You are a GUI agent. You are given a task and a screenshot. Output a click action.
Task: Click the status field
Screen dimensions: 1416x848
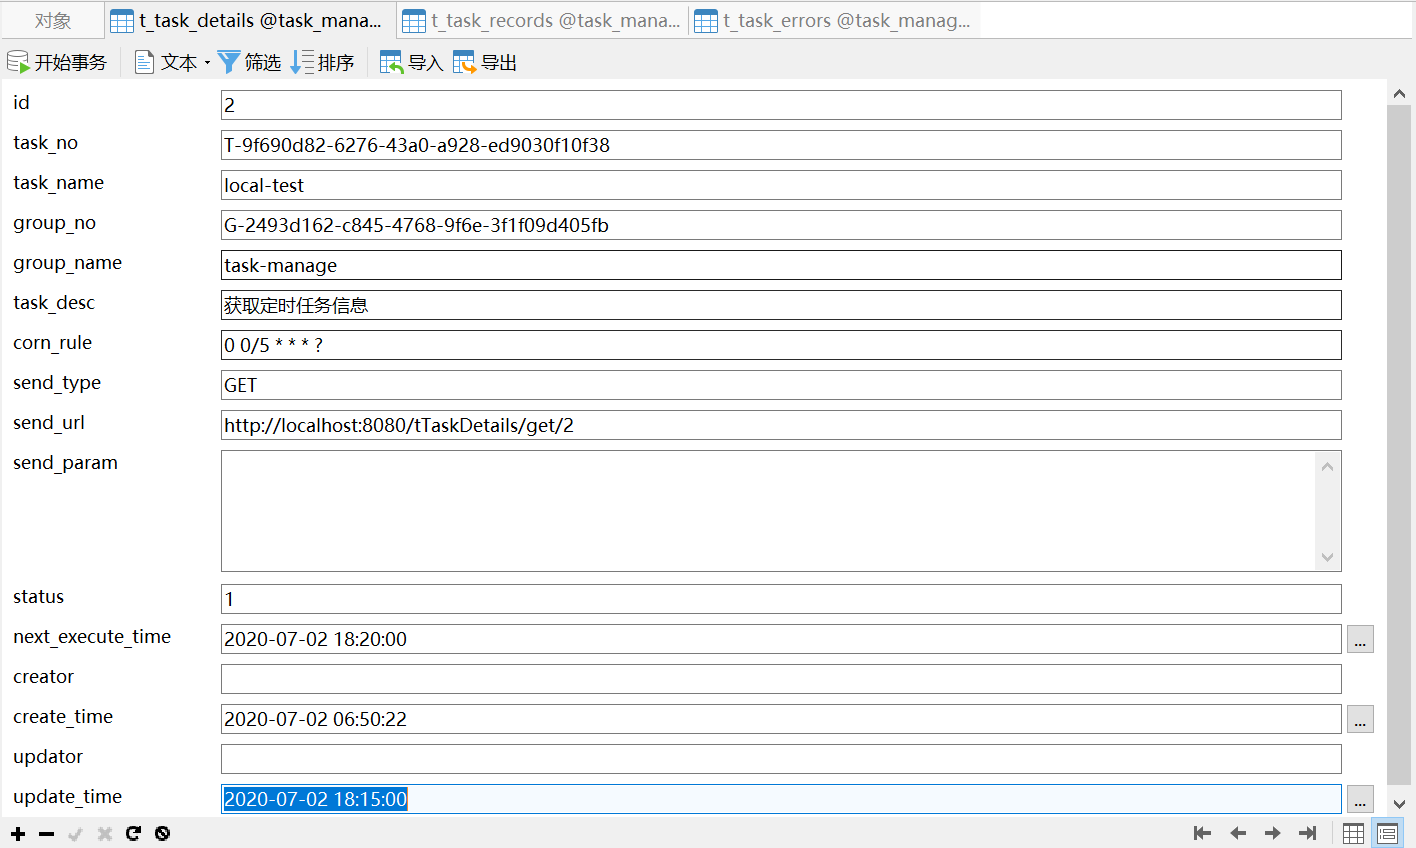781,599
